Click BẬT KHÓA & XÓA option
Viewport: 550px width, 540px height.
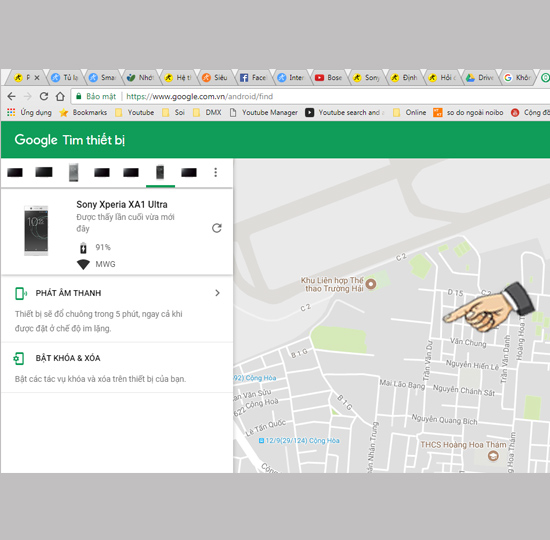[68, 358]
